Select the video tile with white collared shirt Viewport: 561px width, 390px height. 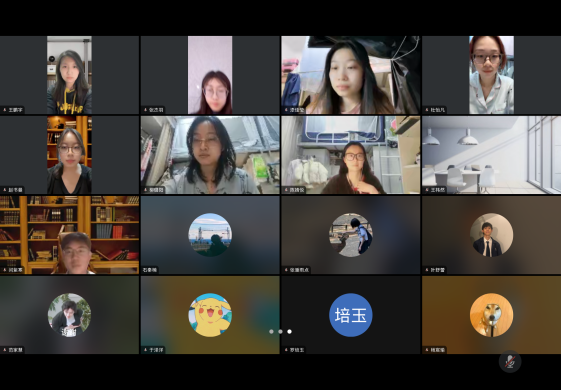pos(492,75)
